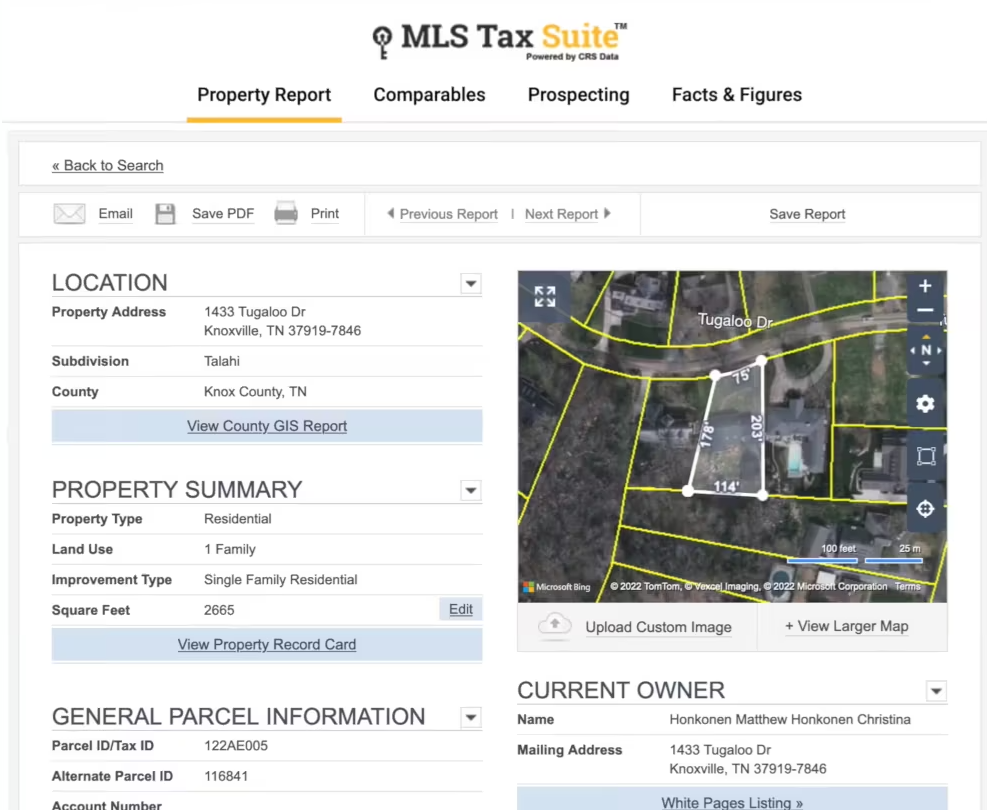
Task: Click the Residential property type value
Action: [x=238, y=519]
